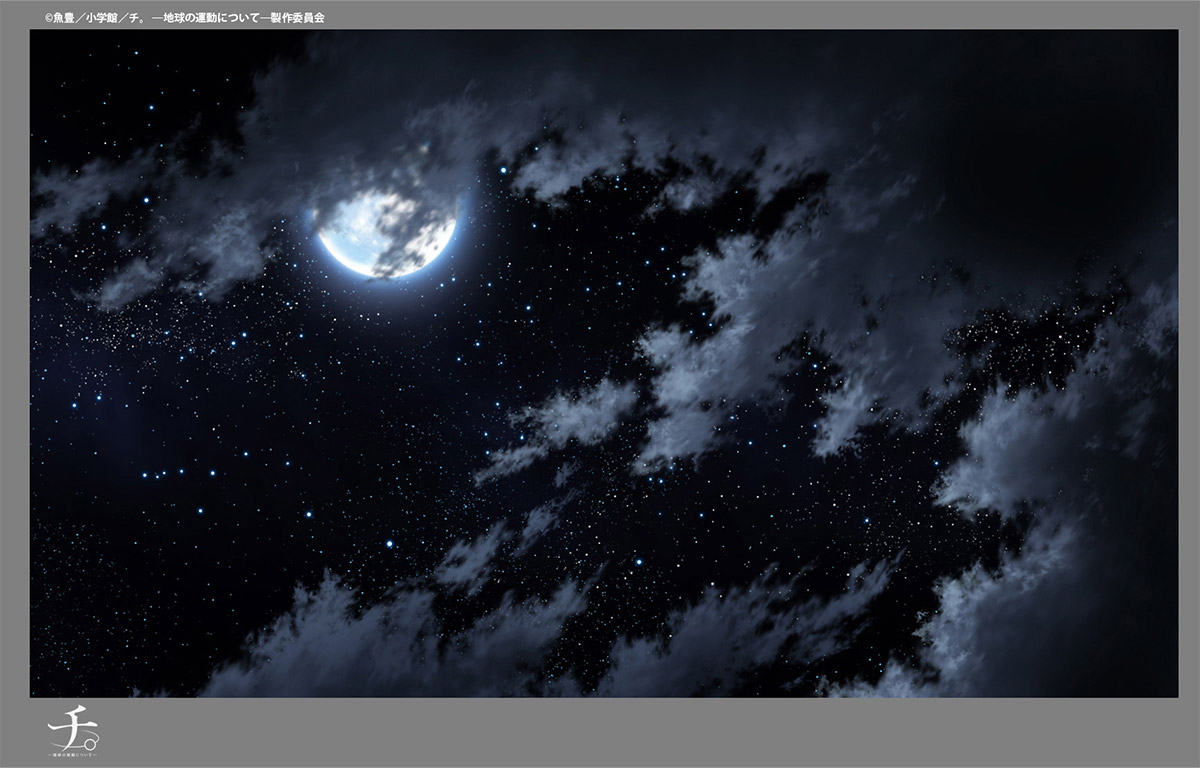
Task: Click 製作委員会 at the end of the copyright
Action: tap(297, 18)
